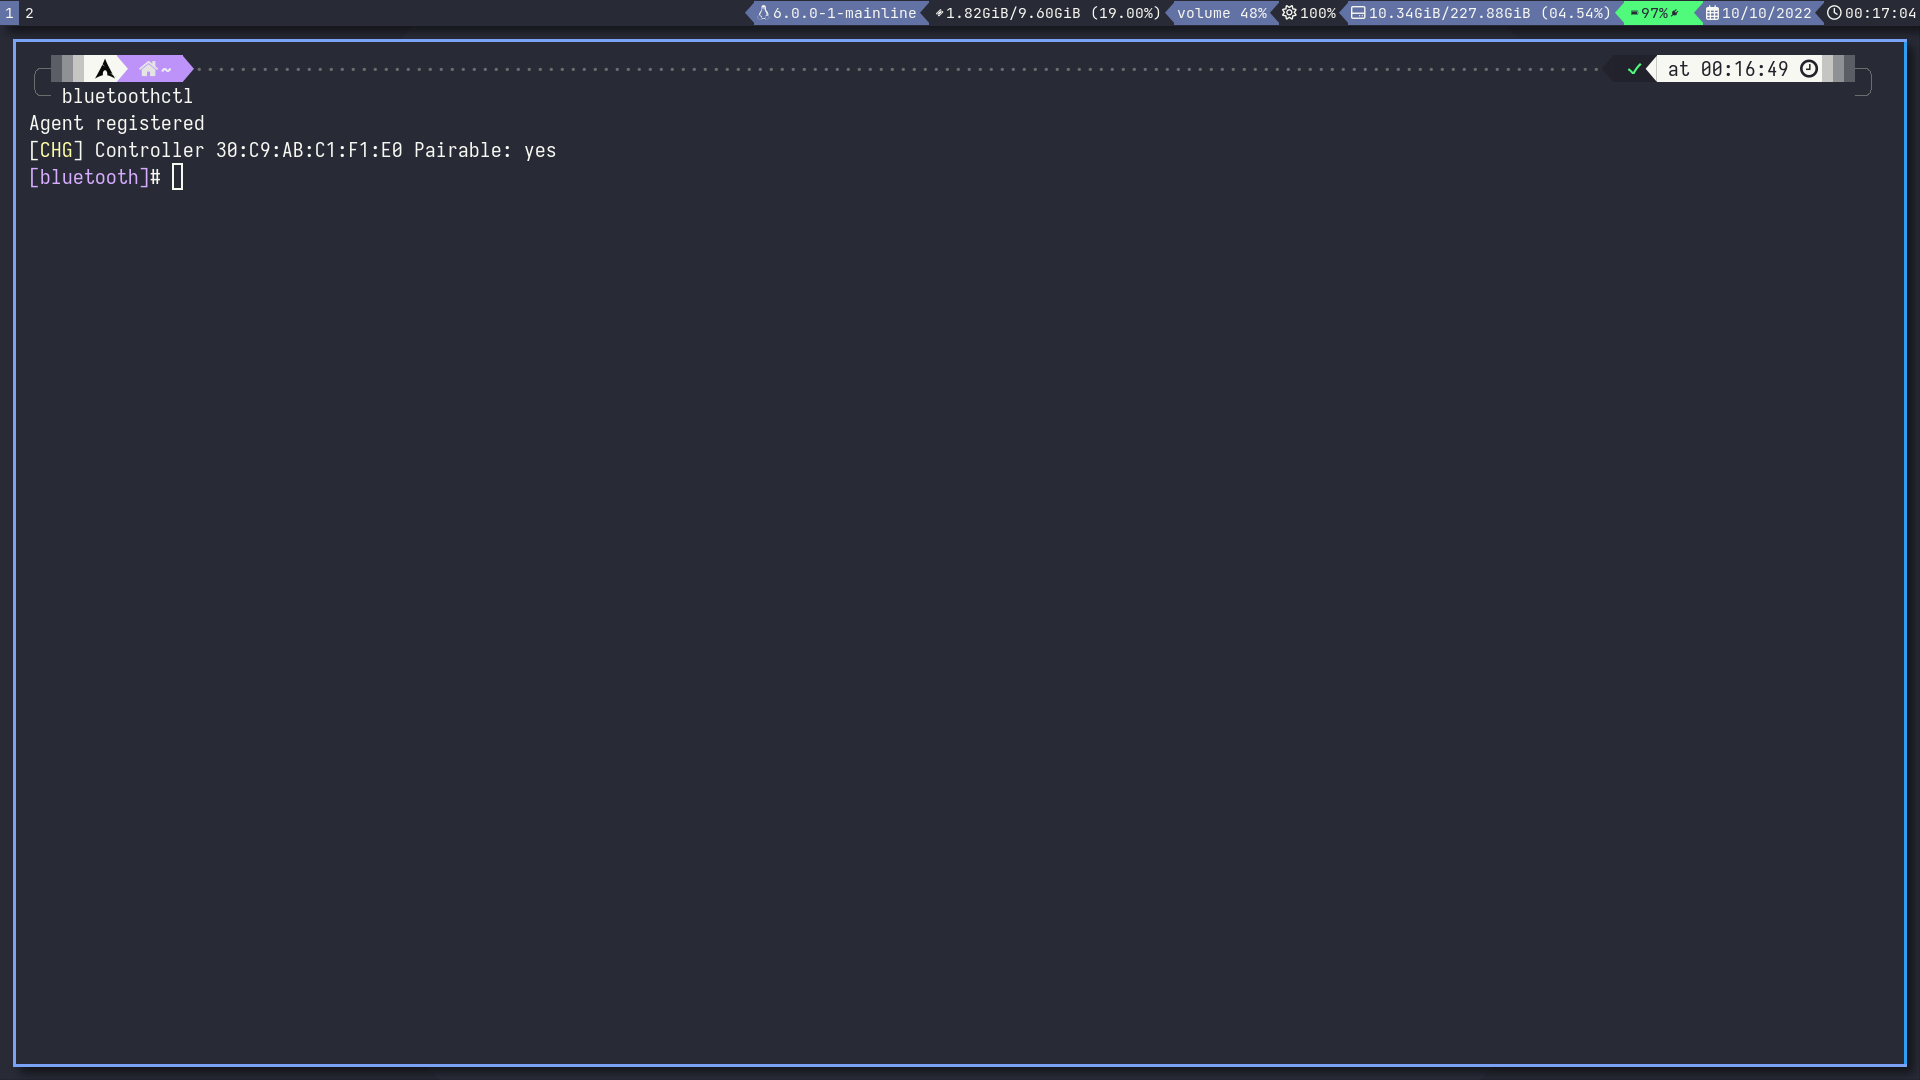Click the RAM usage memory icon
This screenshot has height=1080, width=1920.
pyautogui.click(x=939, y=13)
